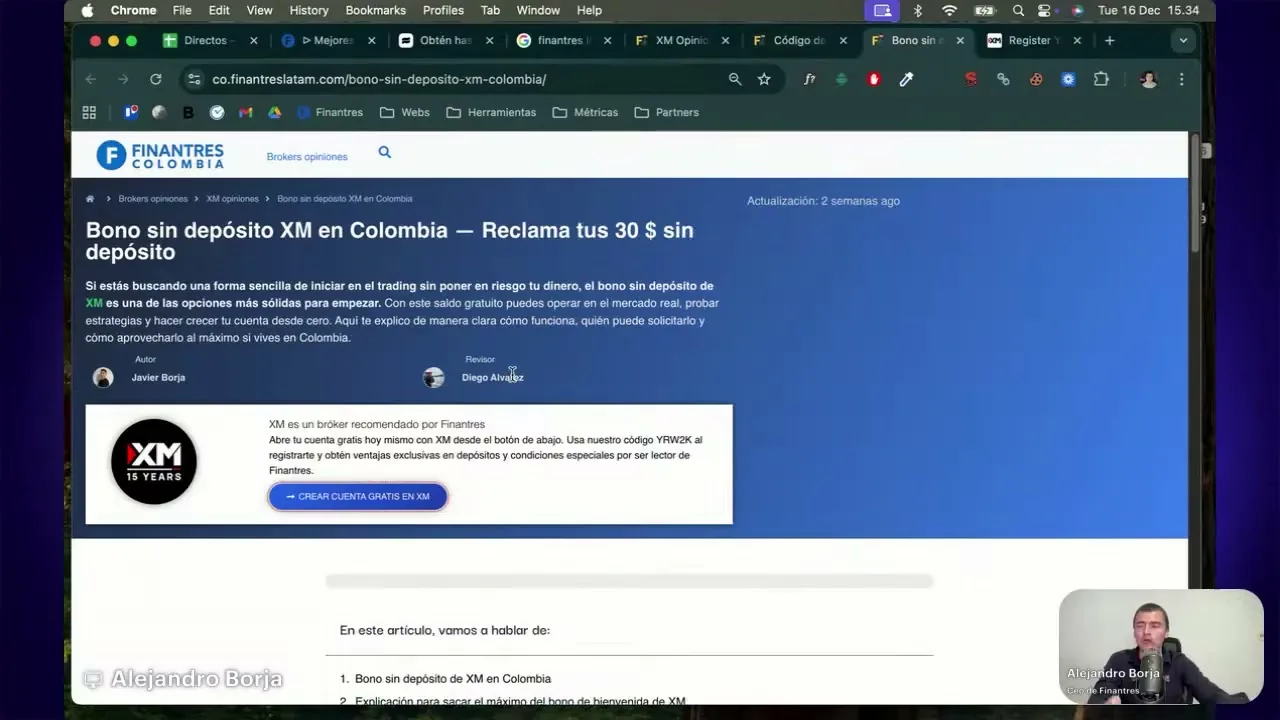
Task: Open the Chrome menu in menu bar
Action: click(133, 10)
